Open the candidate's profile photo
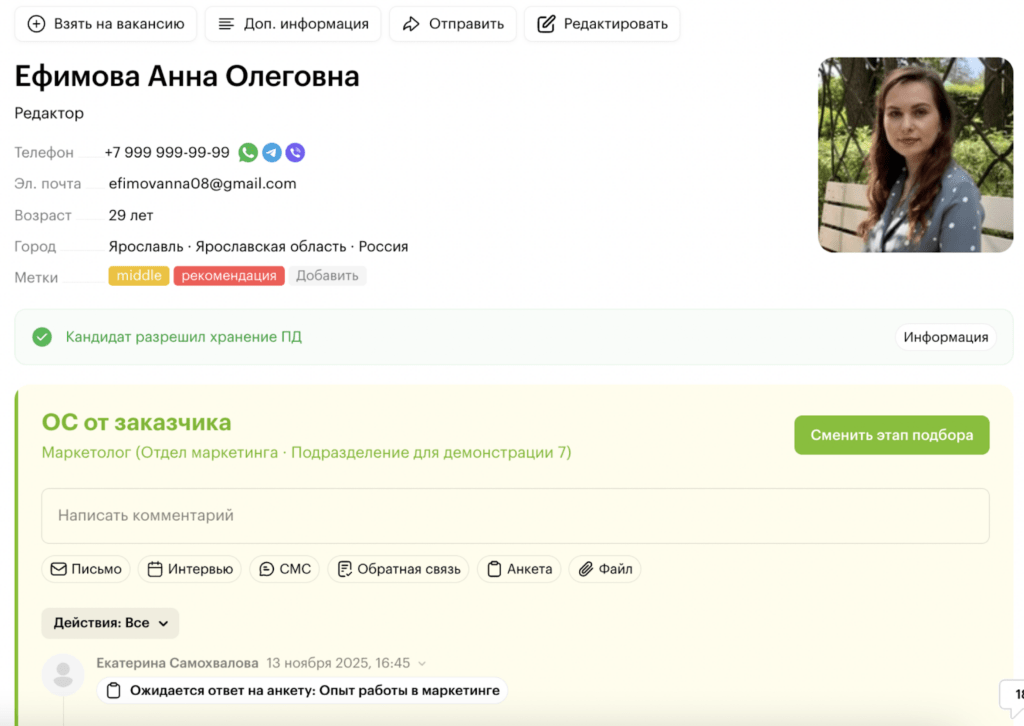1024x726 pixels. tap(915, 154)
